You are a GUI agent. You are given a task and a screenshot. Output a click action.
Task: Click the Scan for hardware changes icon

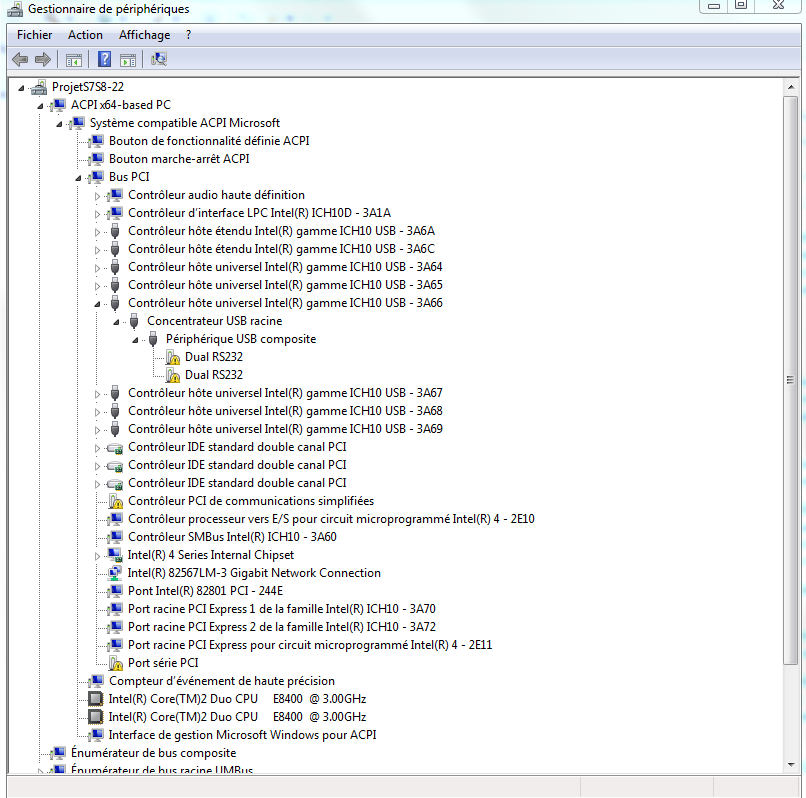point(158,59)
